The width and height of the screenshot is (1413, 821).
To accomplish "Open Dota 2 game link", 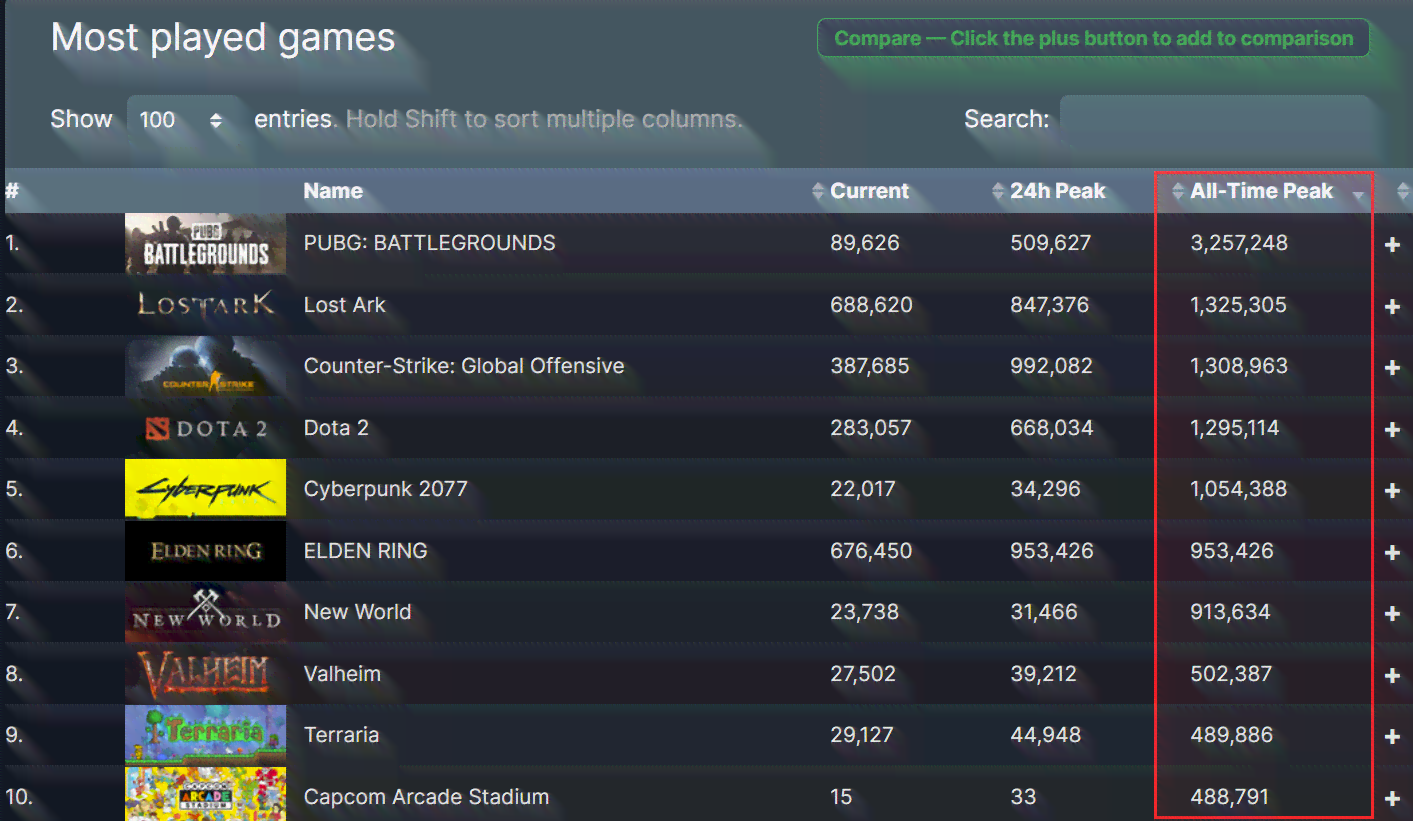I will tap(336, 428).
